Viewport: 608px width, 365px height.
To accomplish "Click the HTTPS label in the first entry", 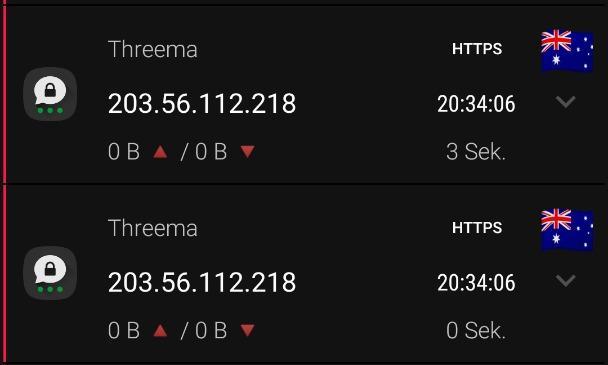I will pyautogui.click(x=477, y=49).
